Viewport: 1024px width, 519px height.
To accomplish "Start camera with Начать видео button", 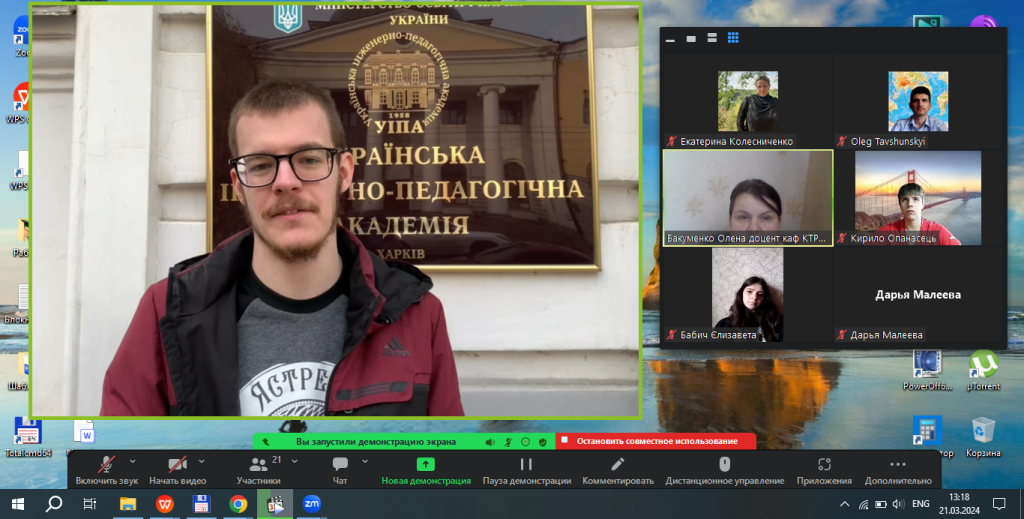I will [177, 471].
